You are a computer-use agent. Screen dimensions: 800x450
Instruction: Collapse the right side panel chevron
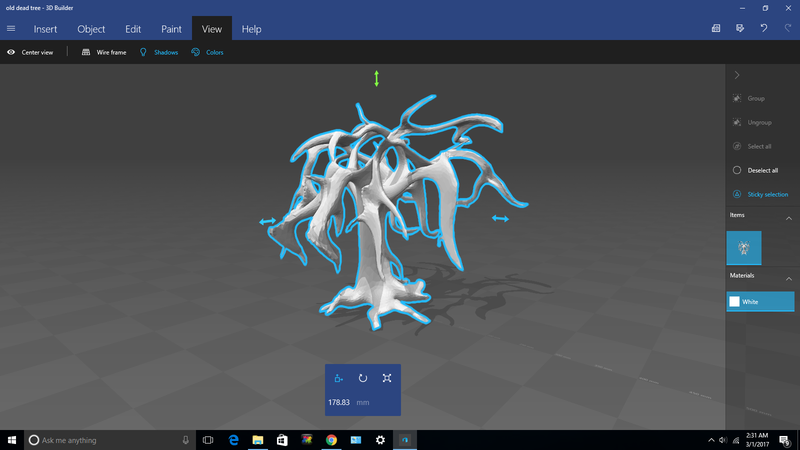tap(737, 75)
